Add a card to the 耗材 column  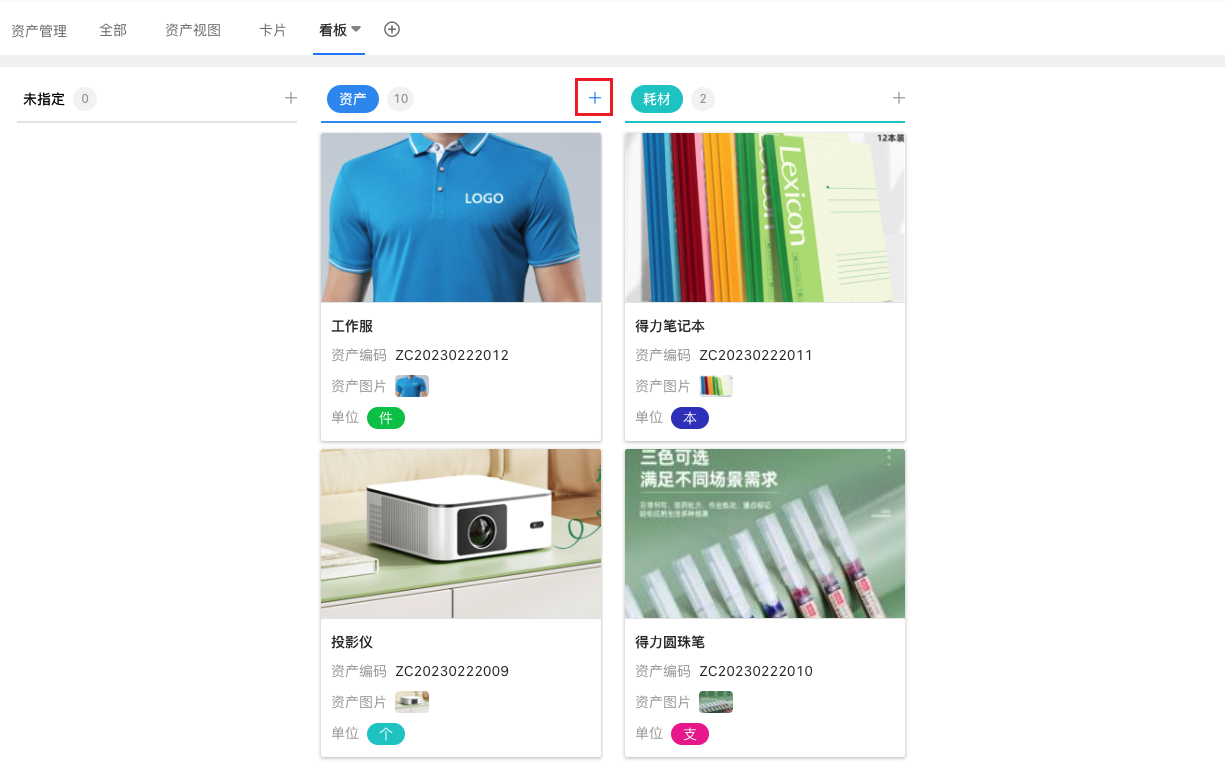[x=898, y=98]
